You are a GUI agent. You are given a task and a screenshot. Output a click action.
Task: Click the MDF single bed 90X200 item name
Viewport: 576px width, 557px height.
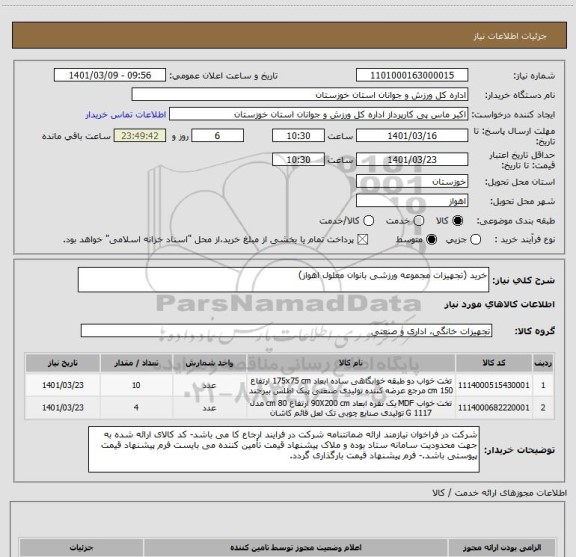coord(351,408)
